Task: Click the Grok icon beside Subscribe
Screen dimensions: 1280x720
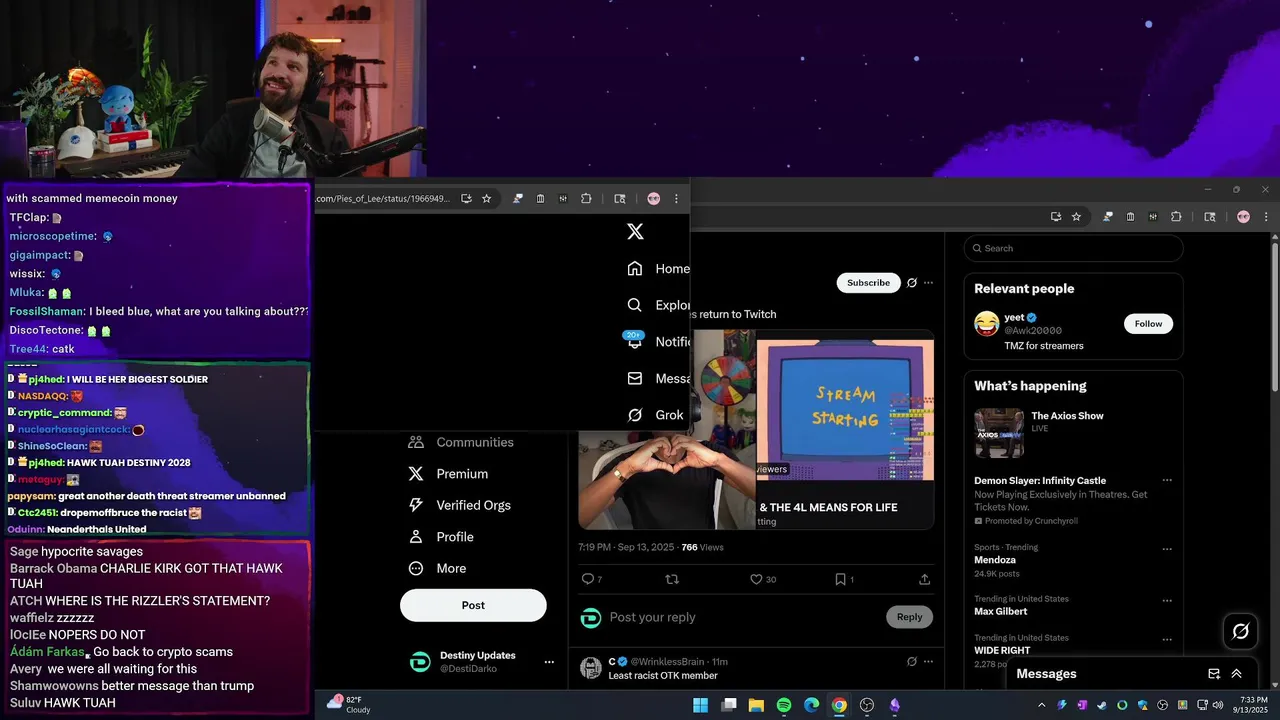Action: coord(912,283)
